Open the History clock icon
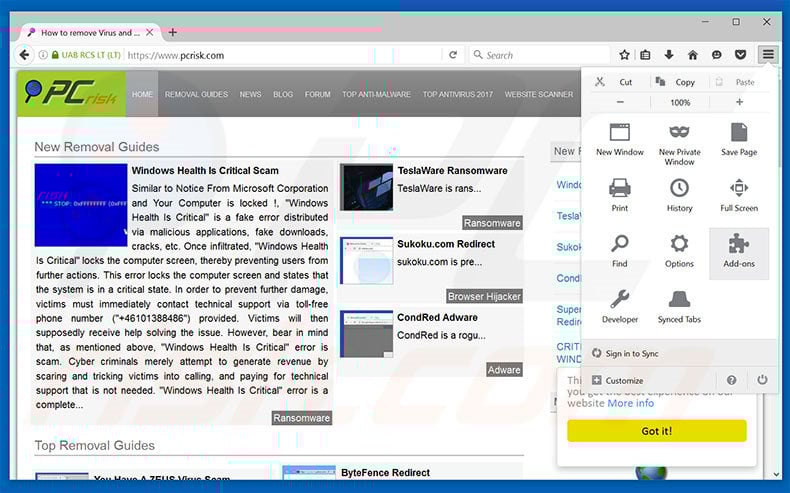 click(x=679, y=188)
